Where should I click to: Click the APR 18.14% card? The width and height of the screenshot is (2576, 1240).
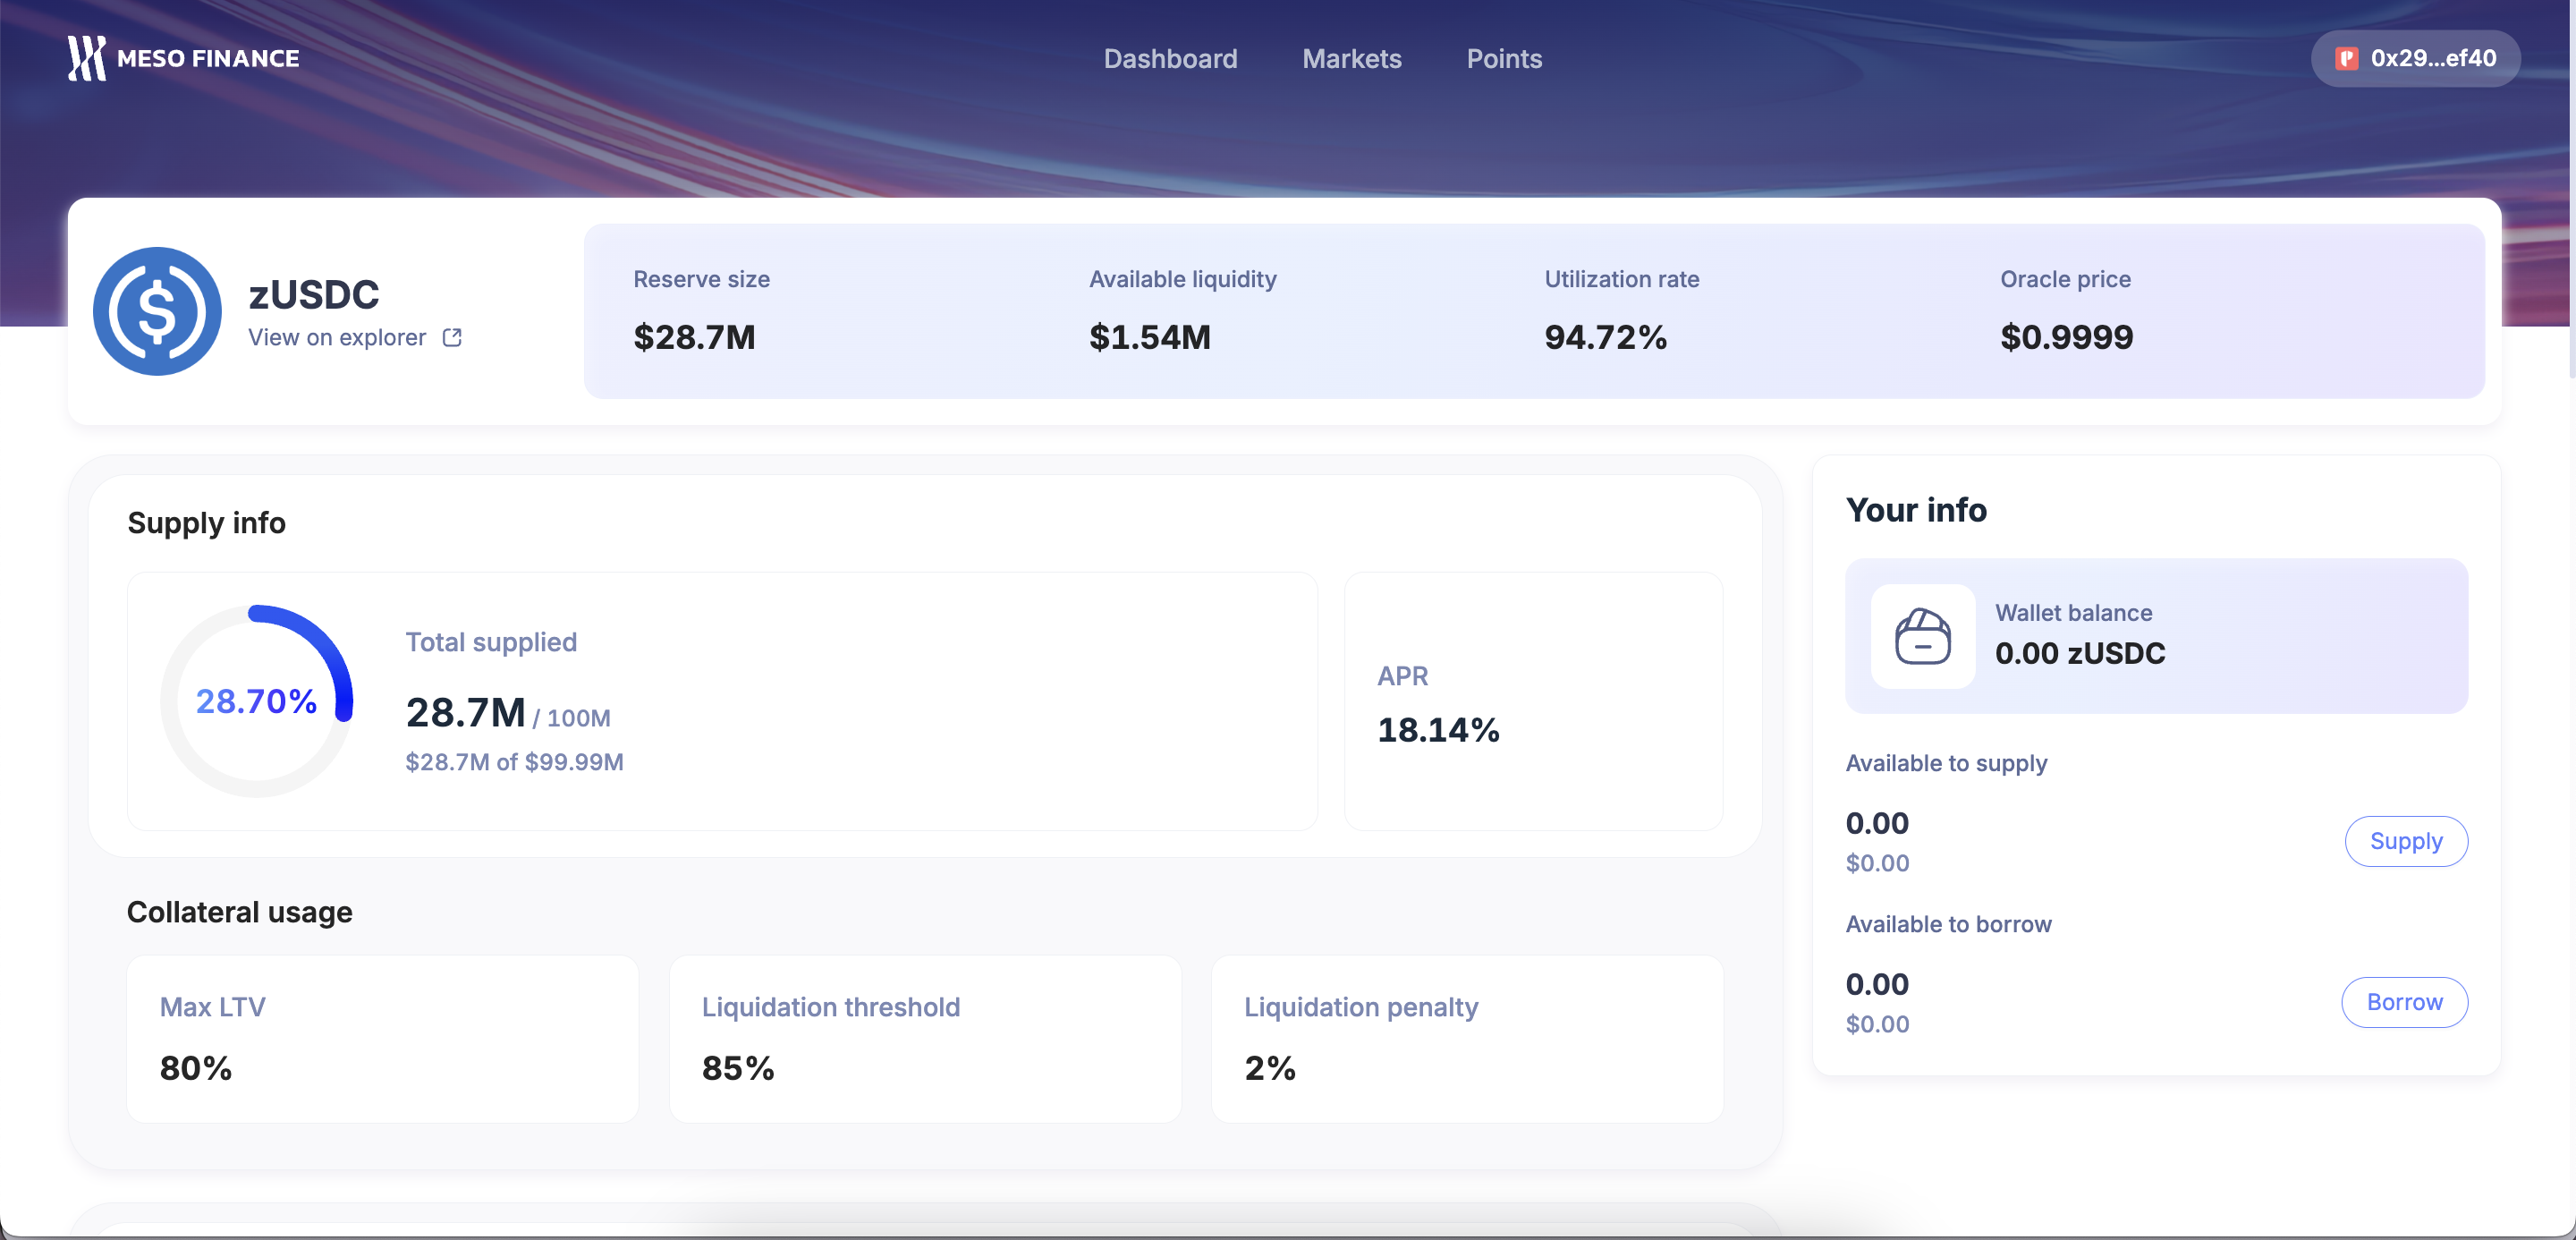(1532, 701)
